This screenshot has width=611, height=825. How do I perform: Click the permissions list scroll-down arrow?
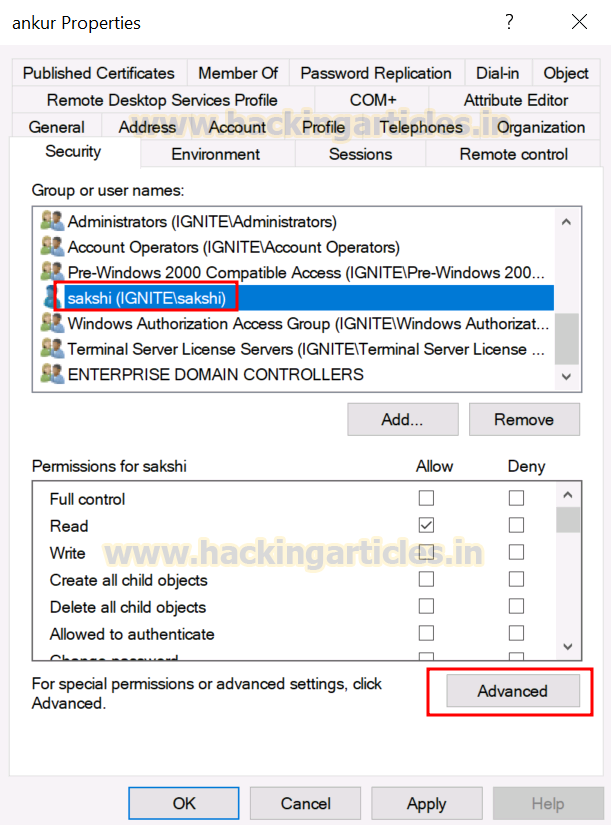(568, 647)
